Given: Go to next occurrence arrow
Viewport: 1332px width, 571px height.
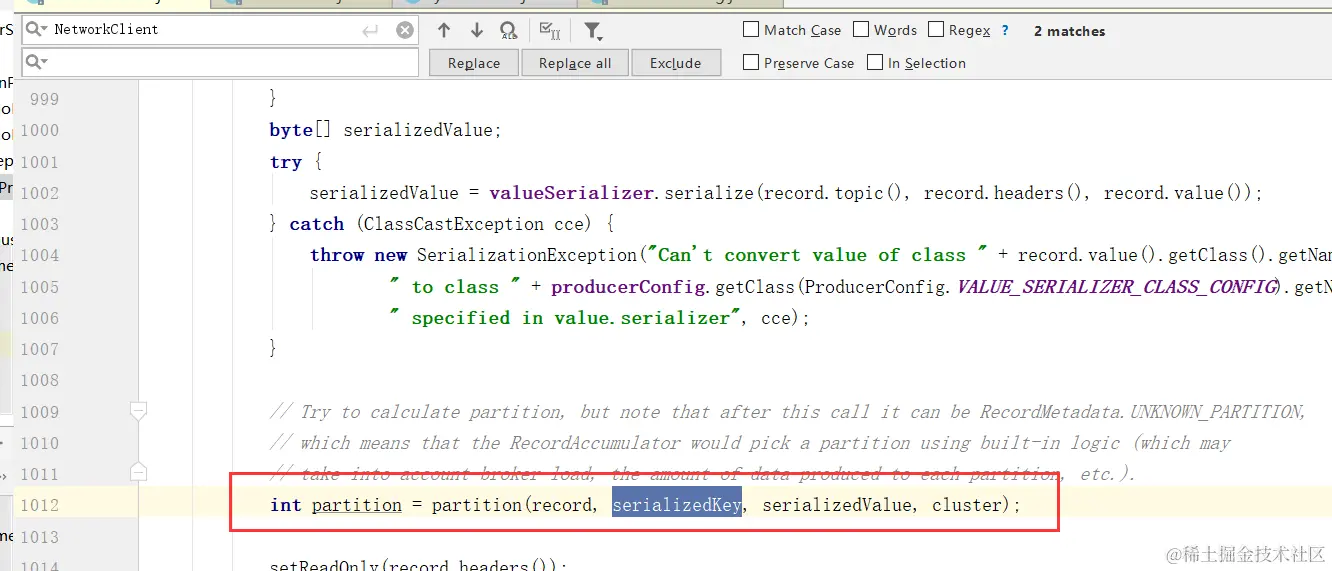Looking at the screenshot, I should click(476, 30).
